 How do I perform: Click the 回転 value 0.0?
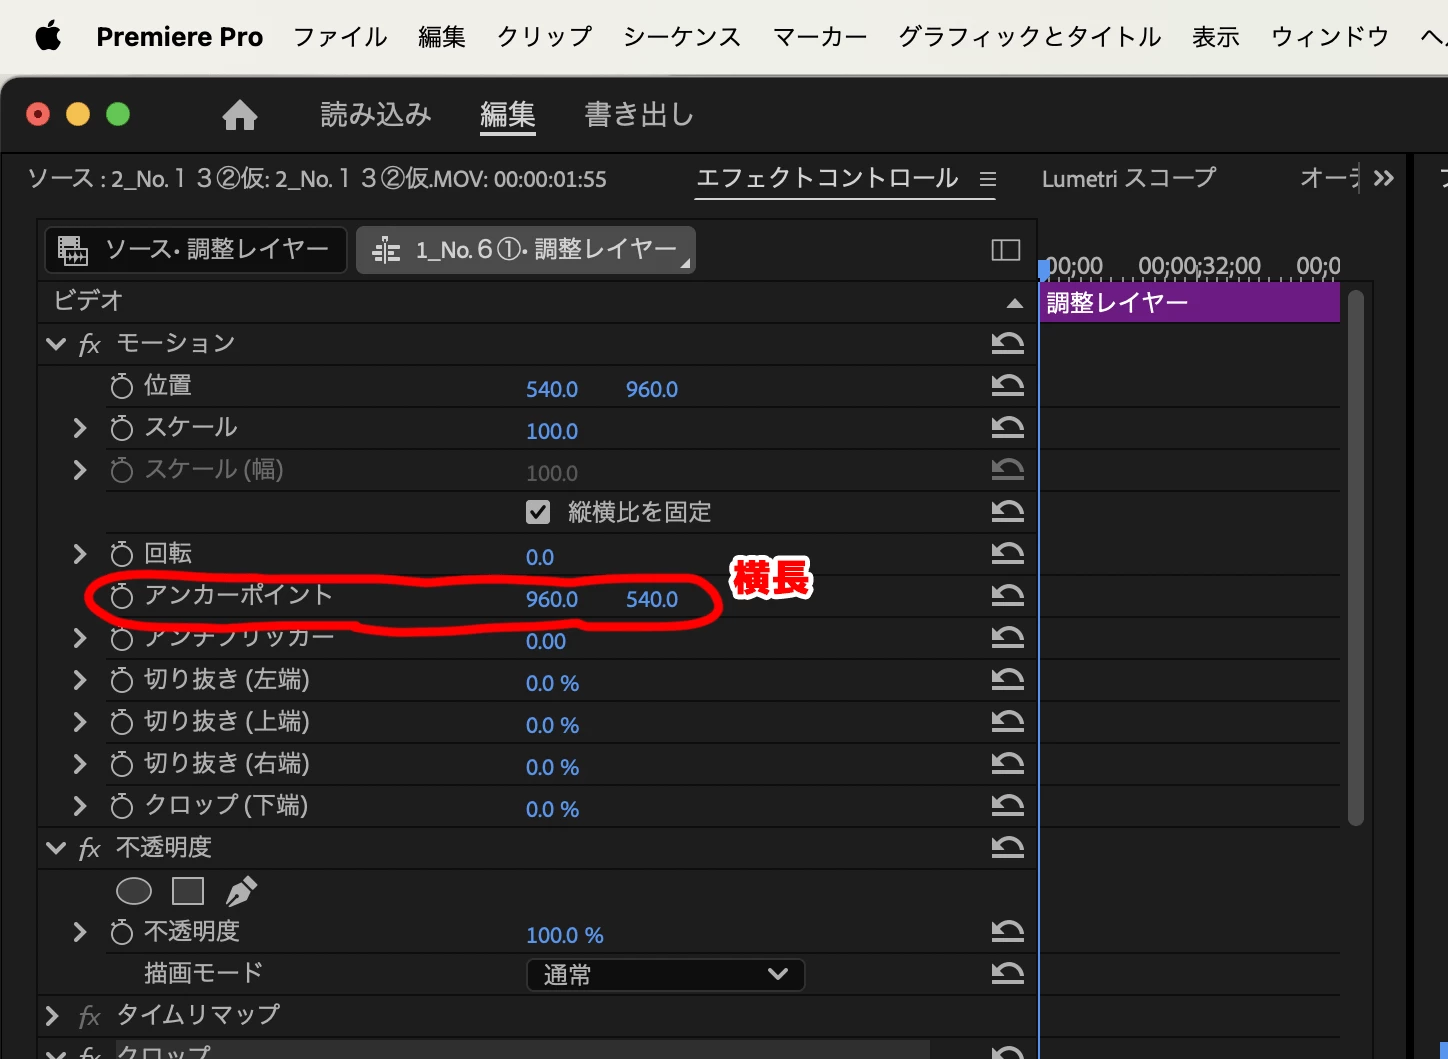540,557
